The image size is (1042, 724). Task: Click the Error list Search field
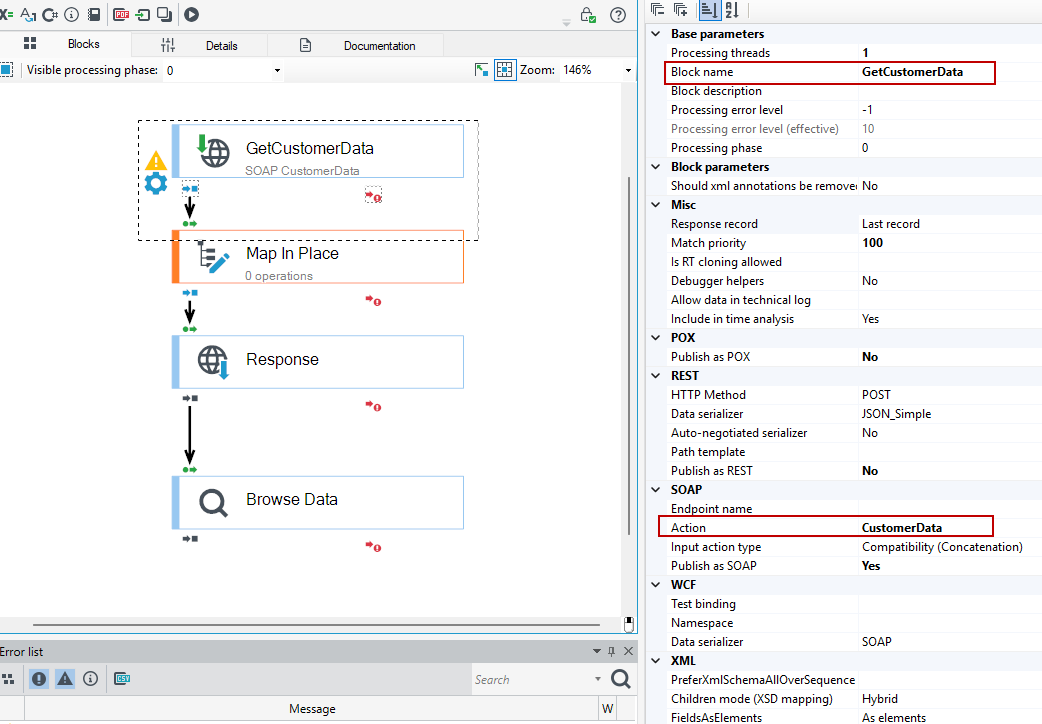(538, 679)
